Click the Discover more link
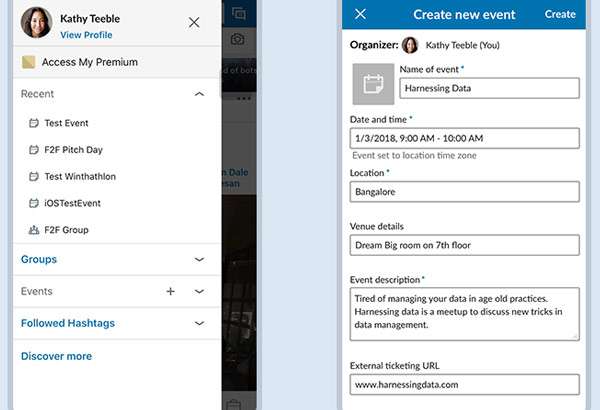 coord(56,356)
